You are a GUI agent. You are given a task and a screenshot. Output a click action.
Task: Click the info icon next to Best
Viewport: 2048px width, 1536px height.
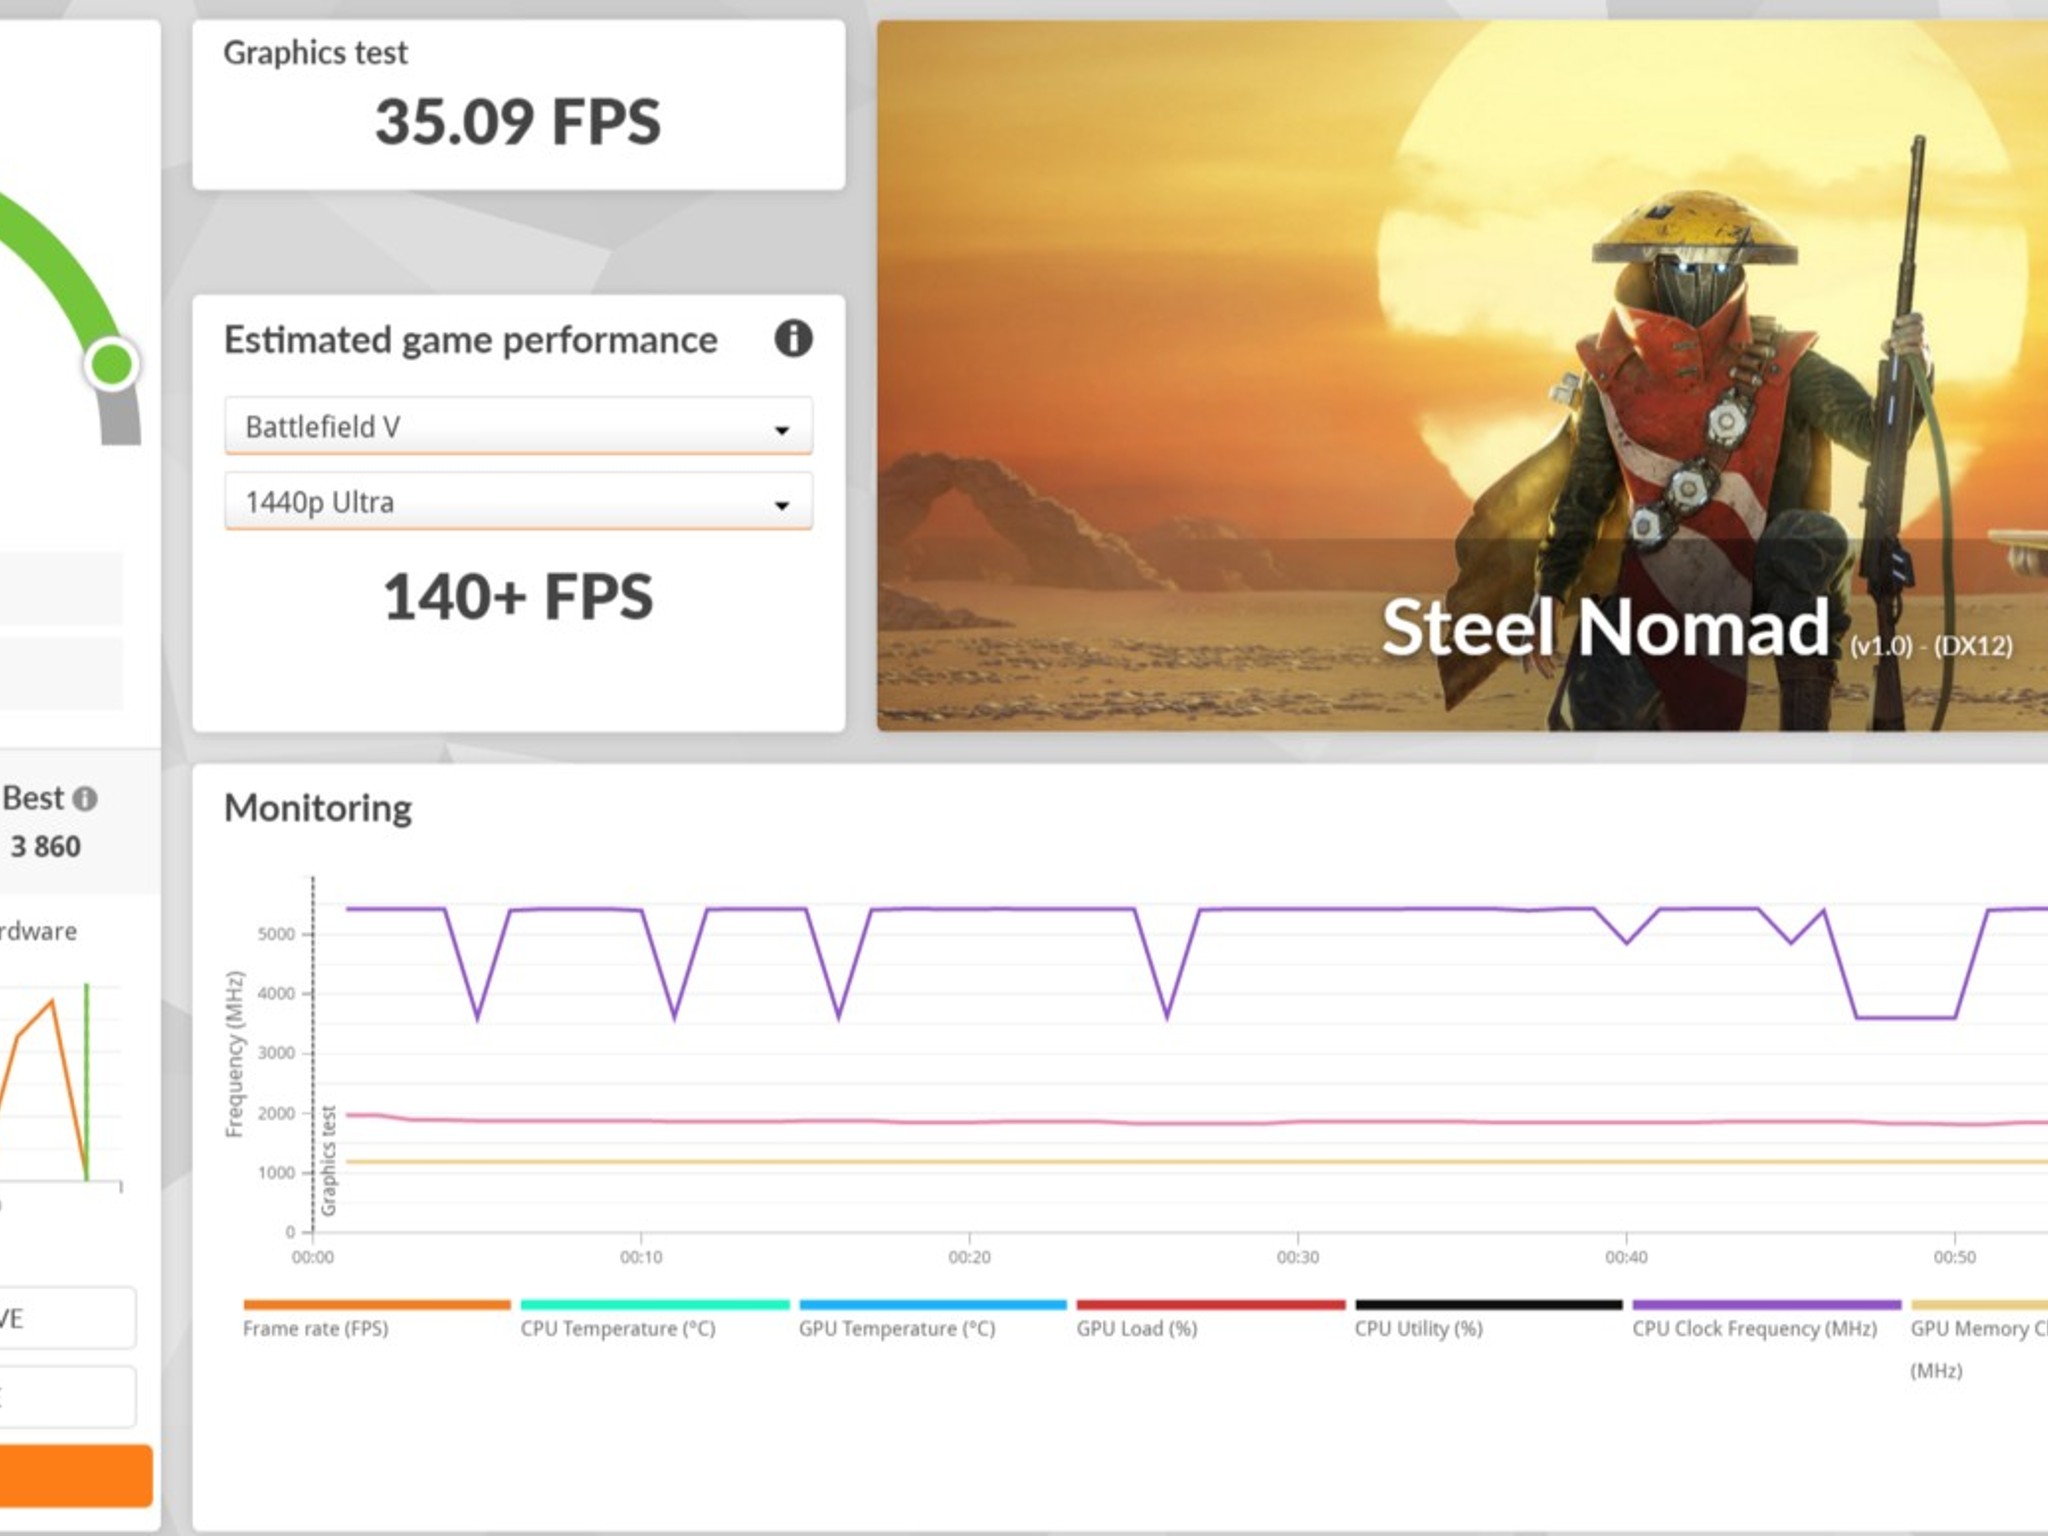86,799
